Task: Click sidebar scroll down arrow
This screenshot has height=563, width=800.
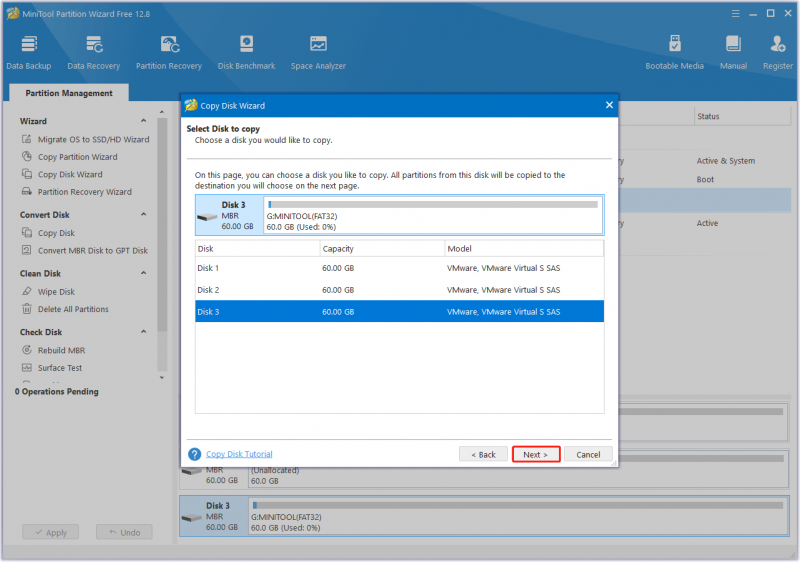Action: 162,378
